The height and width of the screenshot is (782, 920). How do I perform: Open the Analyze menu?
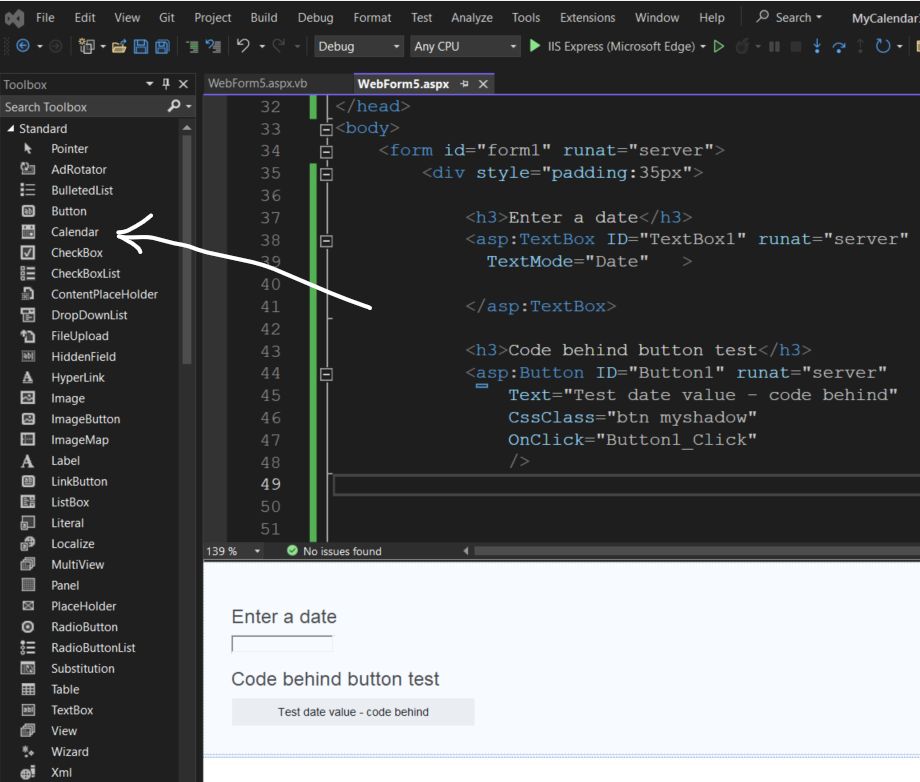click(472, 18)
